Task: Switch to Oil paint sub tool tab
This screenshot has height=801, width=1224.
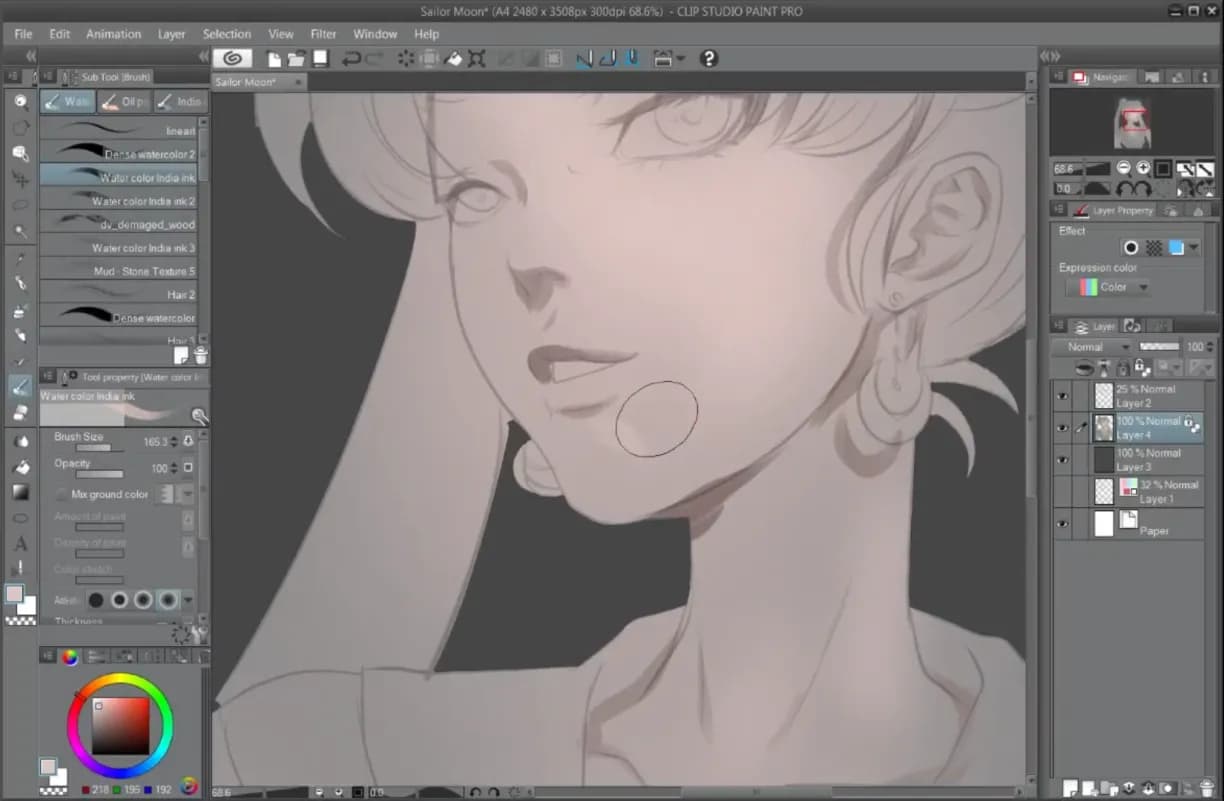Action: 125,102
